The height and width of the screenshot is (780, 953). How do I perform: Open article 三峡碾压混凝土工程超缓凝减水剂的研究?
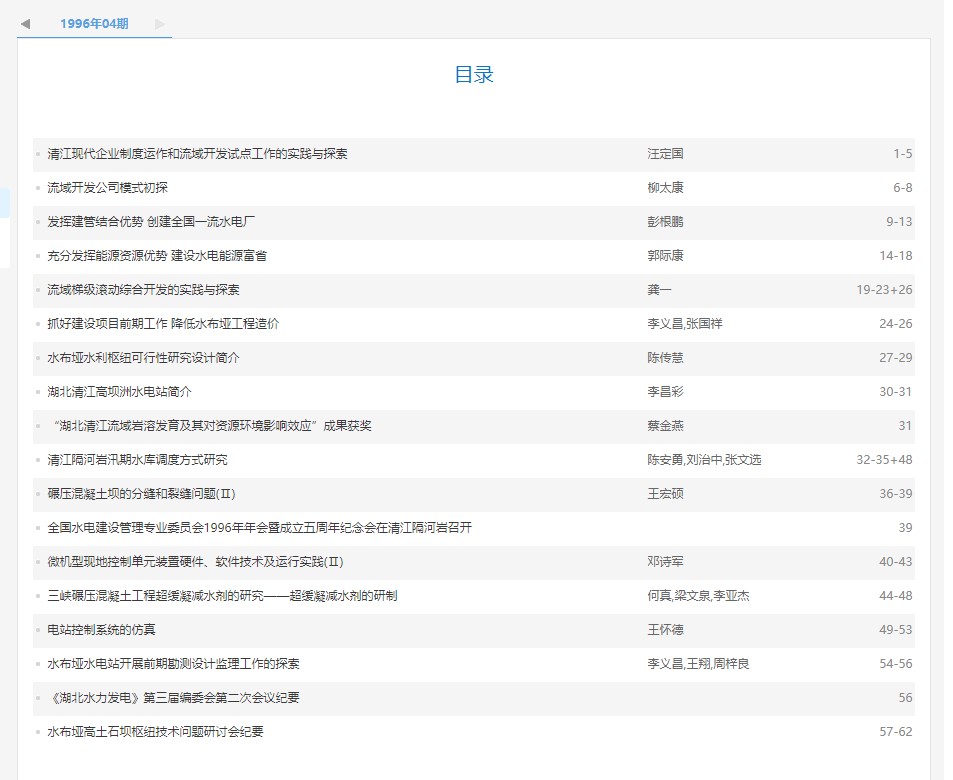click(x=222, y=596)
